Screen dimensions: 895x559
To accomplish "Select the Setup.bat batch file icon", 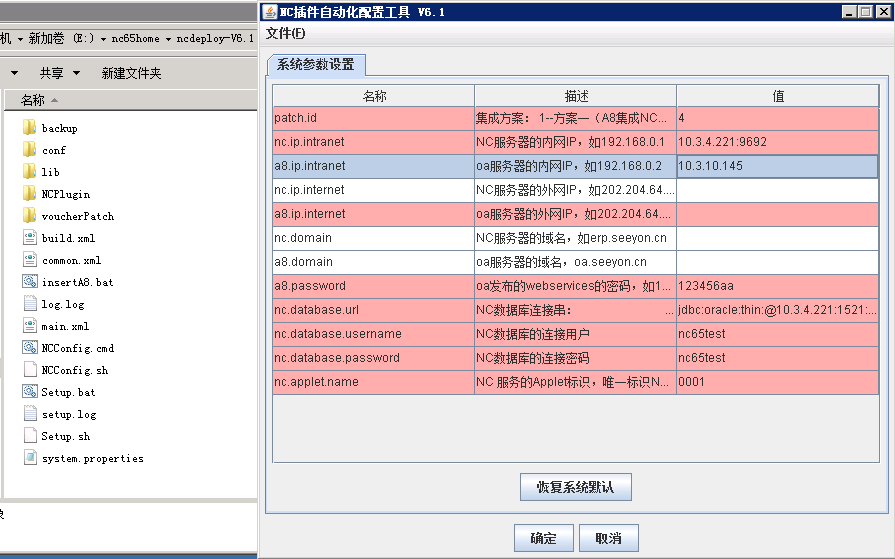I will (x=30, y=391).
